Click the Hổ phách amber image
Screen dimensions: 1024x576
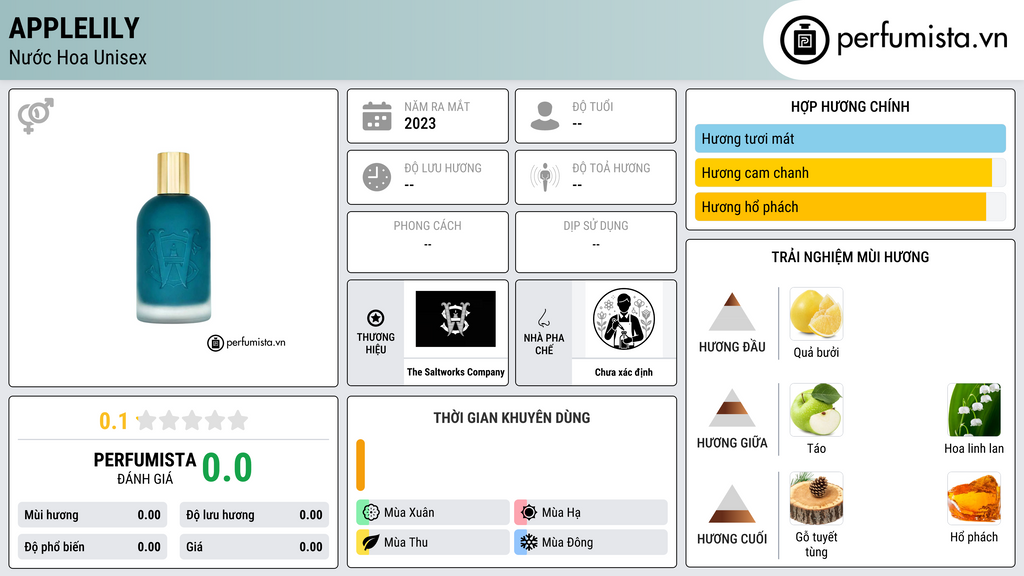pyautogui.click(x=974, y=498)
